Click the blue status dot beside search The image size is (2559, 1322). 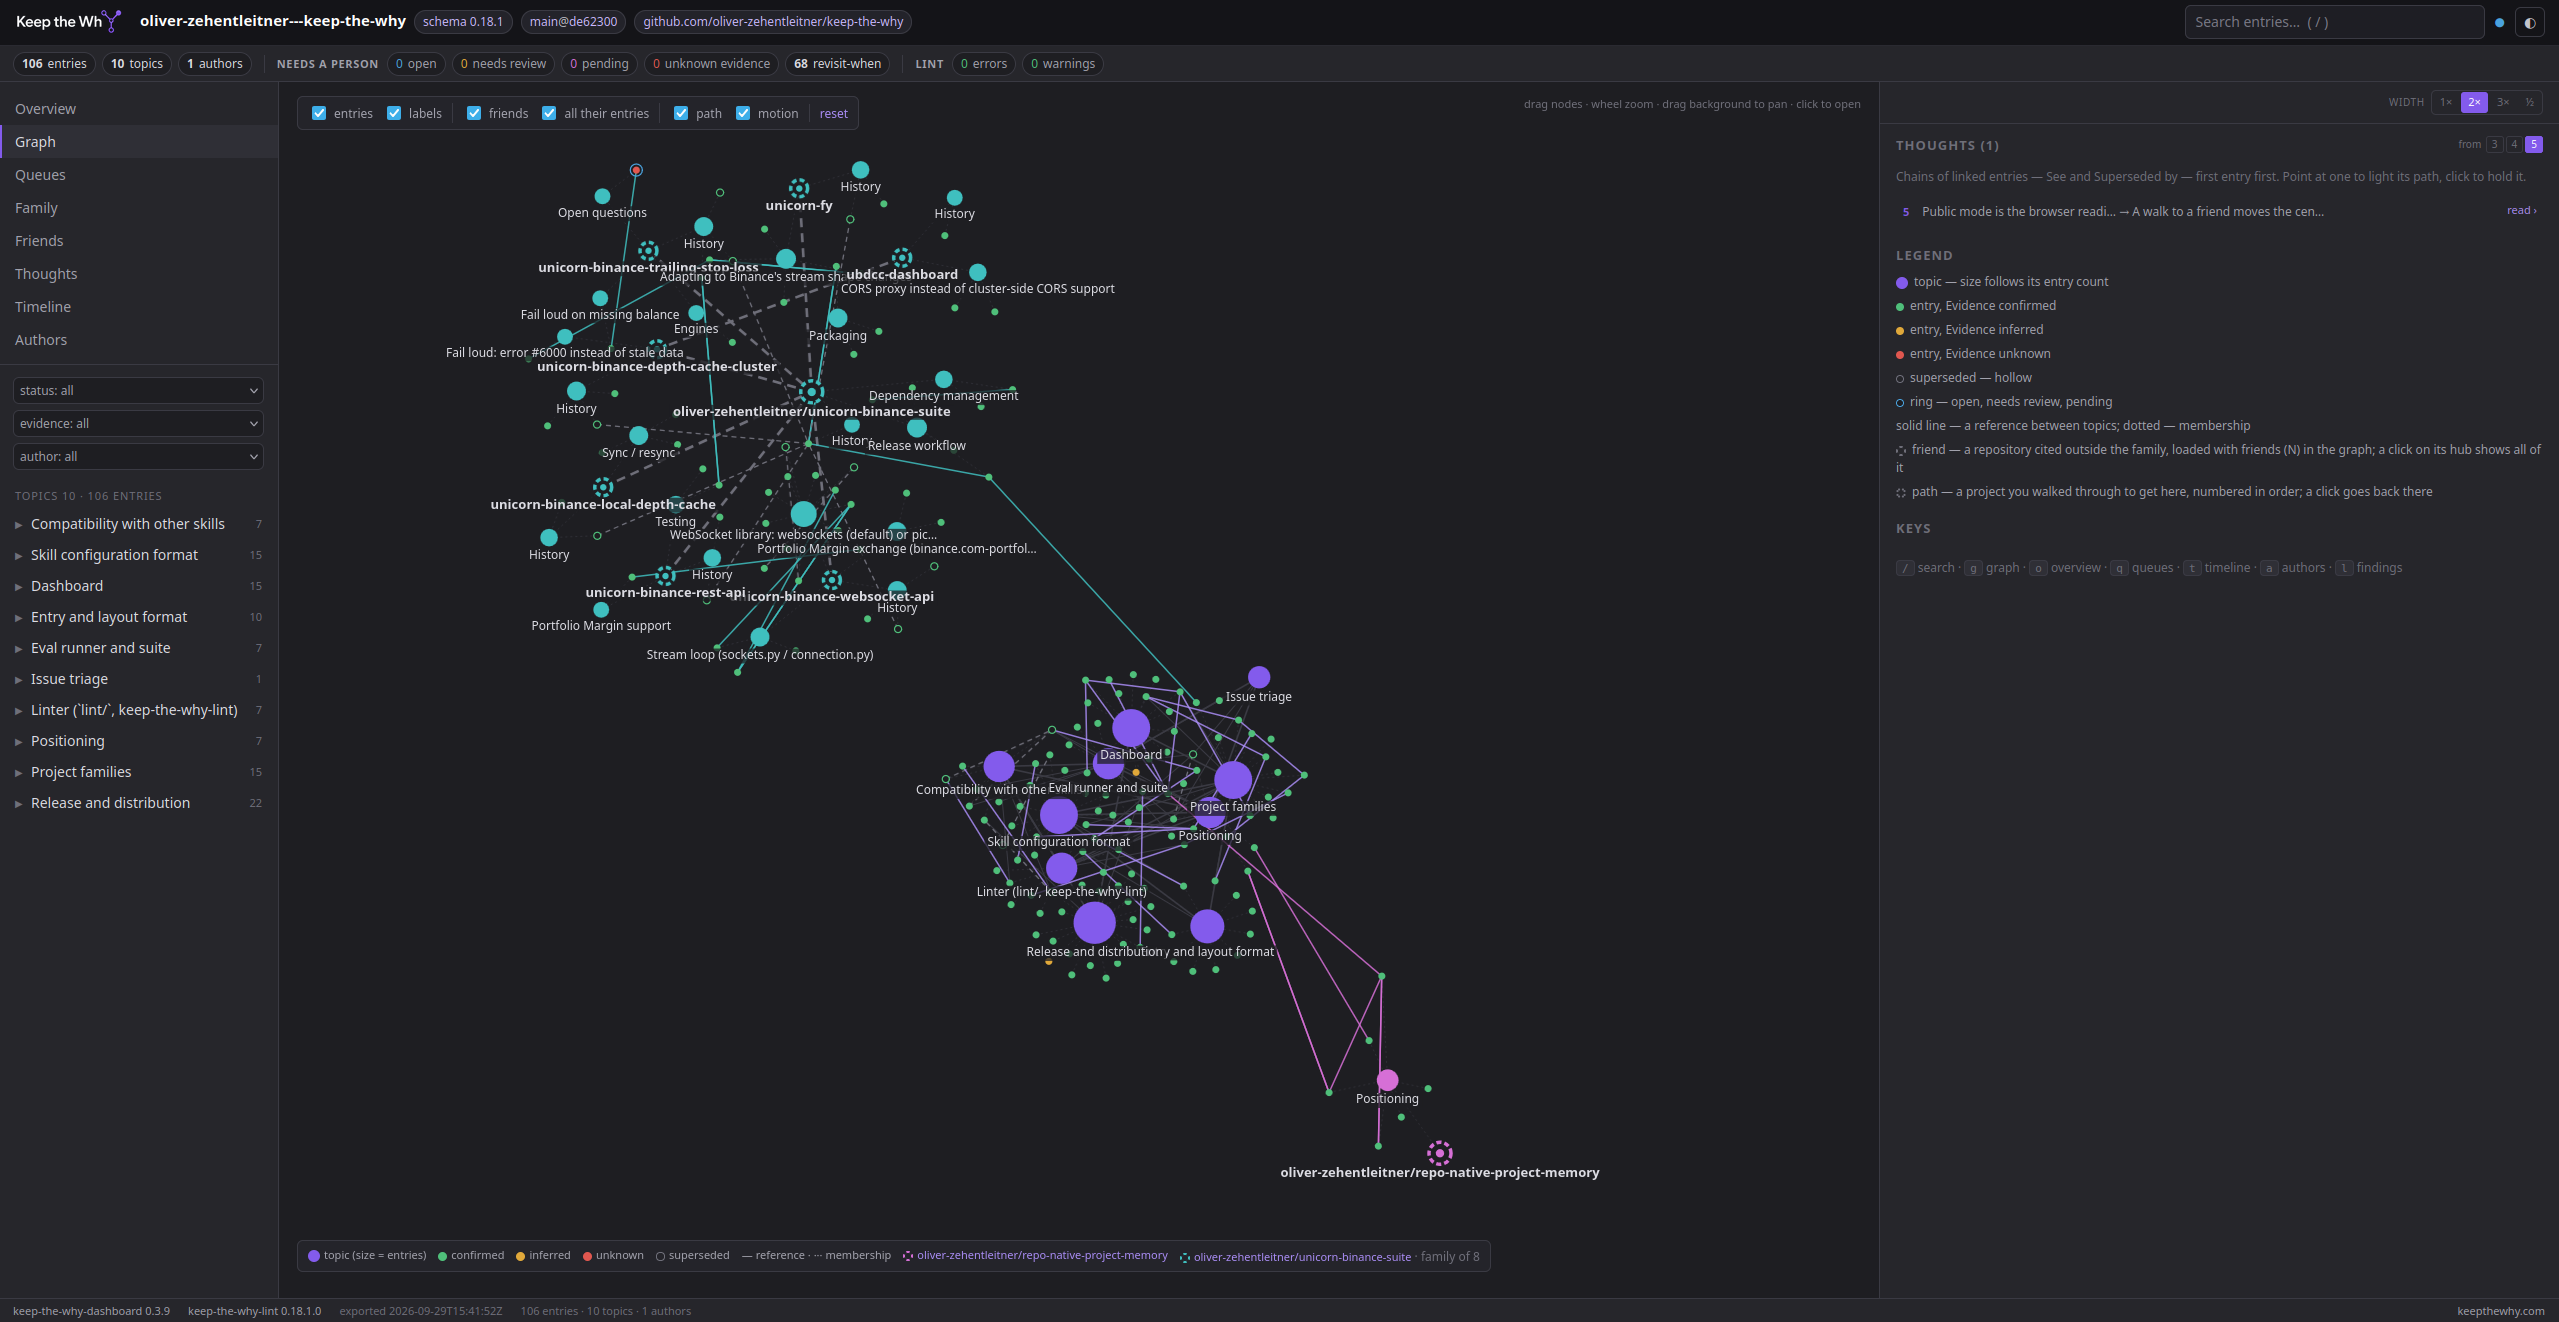(2499, 22)
